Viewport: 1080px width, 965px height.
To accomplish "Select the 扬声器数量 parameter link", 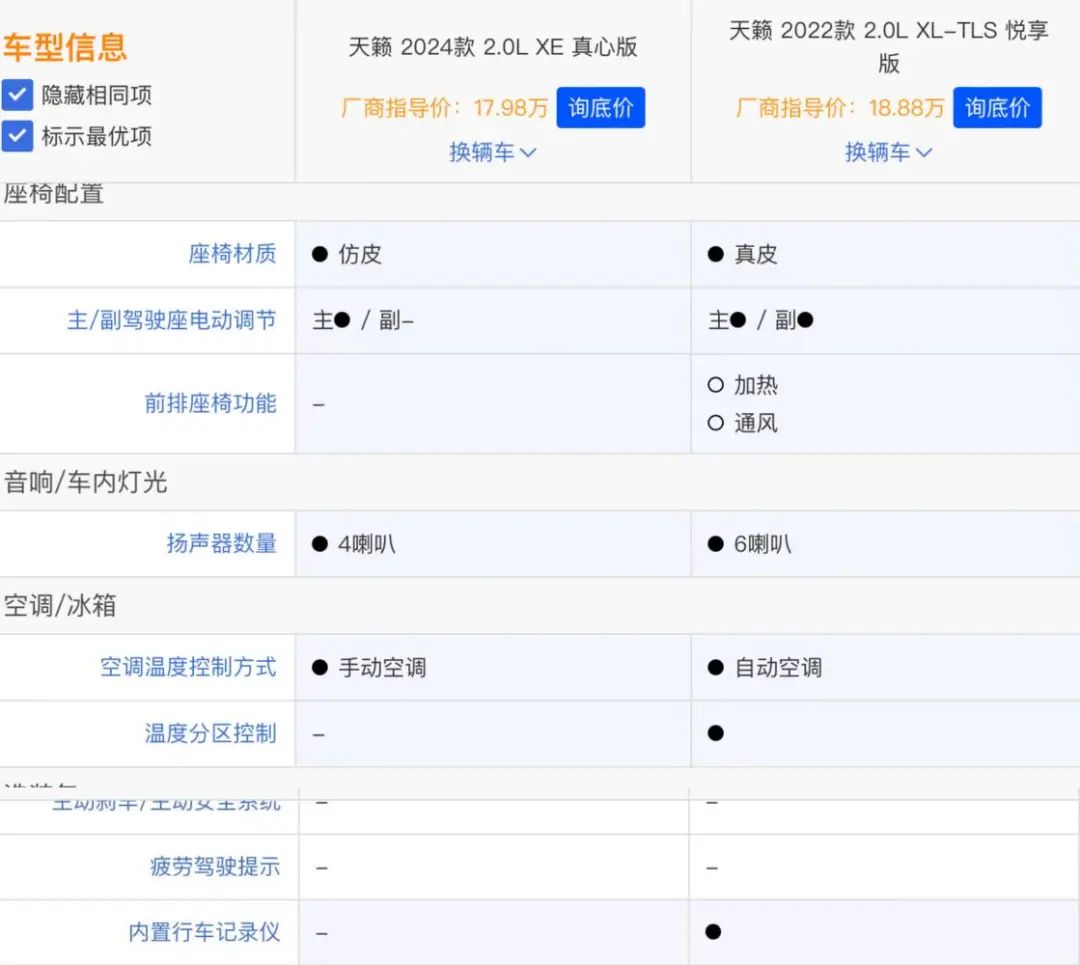I will 221,543.
